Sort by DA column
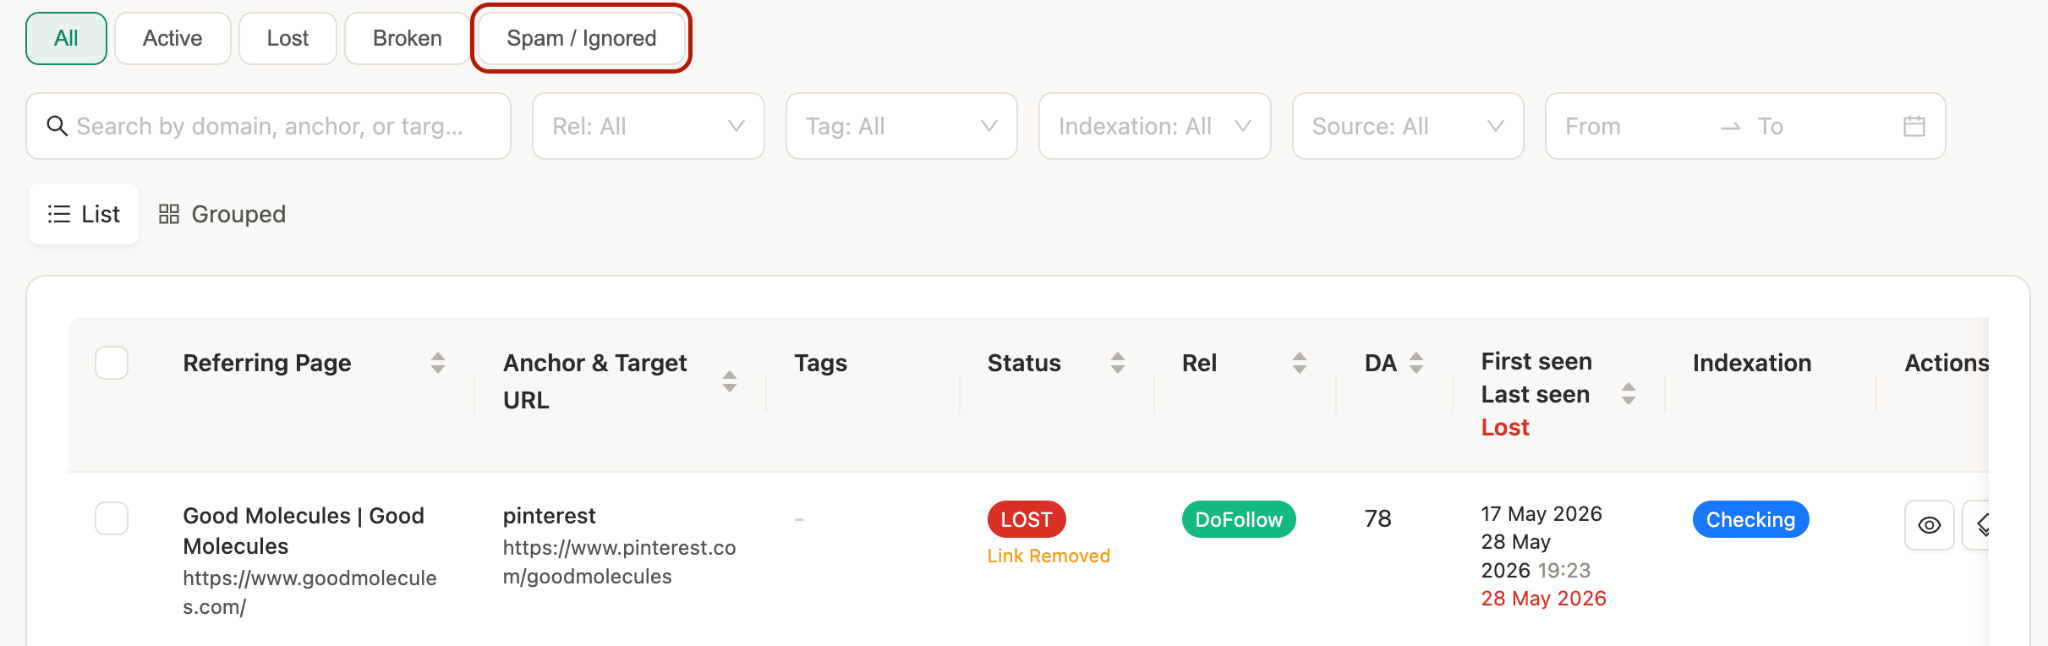The height and width of the screenshot is (646, 2048). pyautogui.click(x=1416, y=363)
